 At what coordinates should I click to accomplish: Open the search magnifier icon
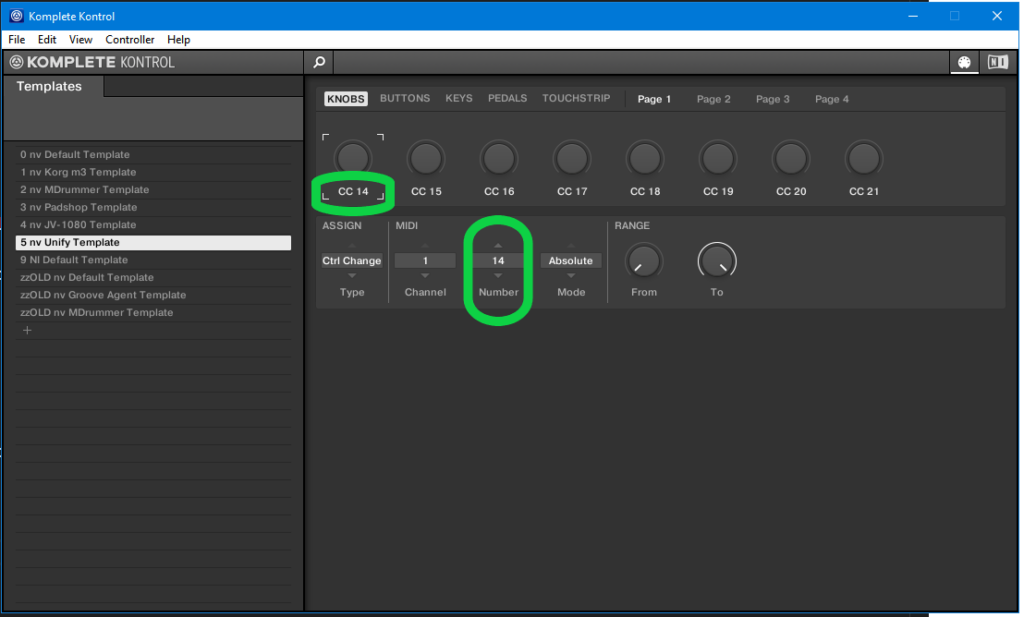(319, 62)
